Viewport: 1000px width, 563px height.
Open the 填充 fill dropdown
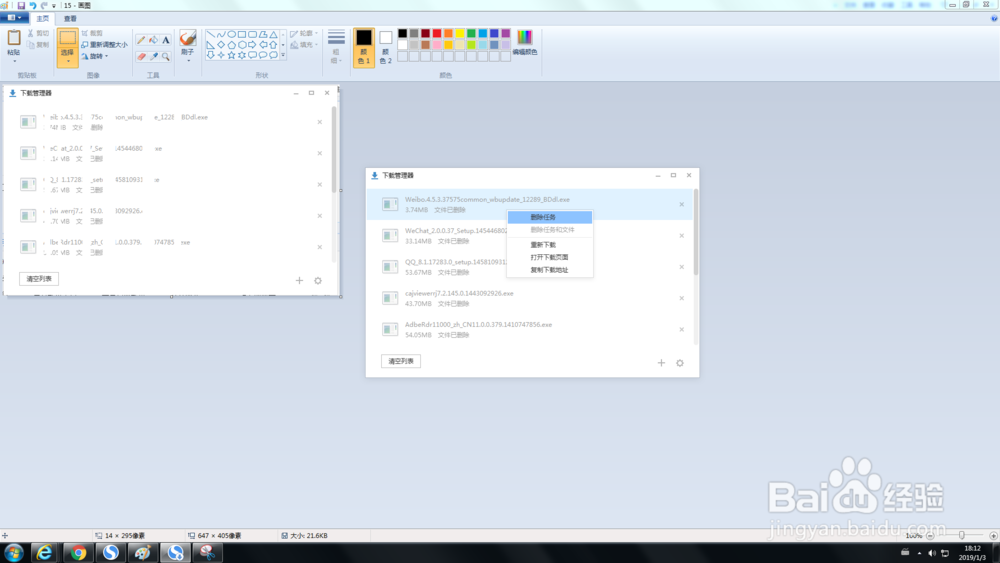pos(304,45)
